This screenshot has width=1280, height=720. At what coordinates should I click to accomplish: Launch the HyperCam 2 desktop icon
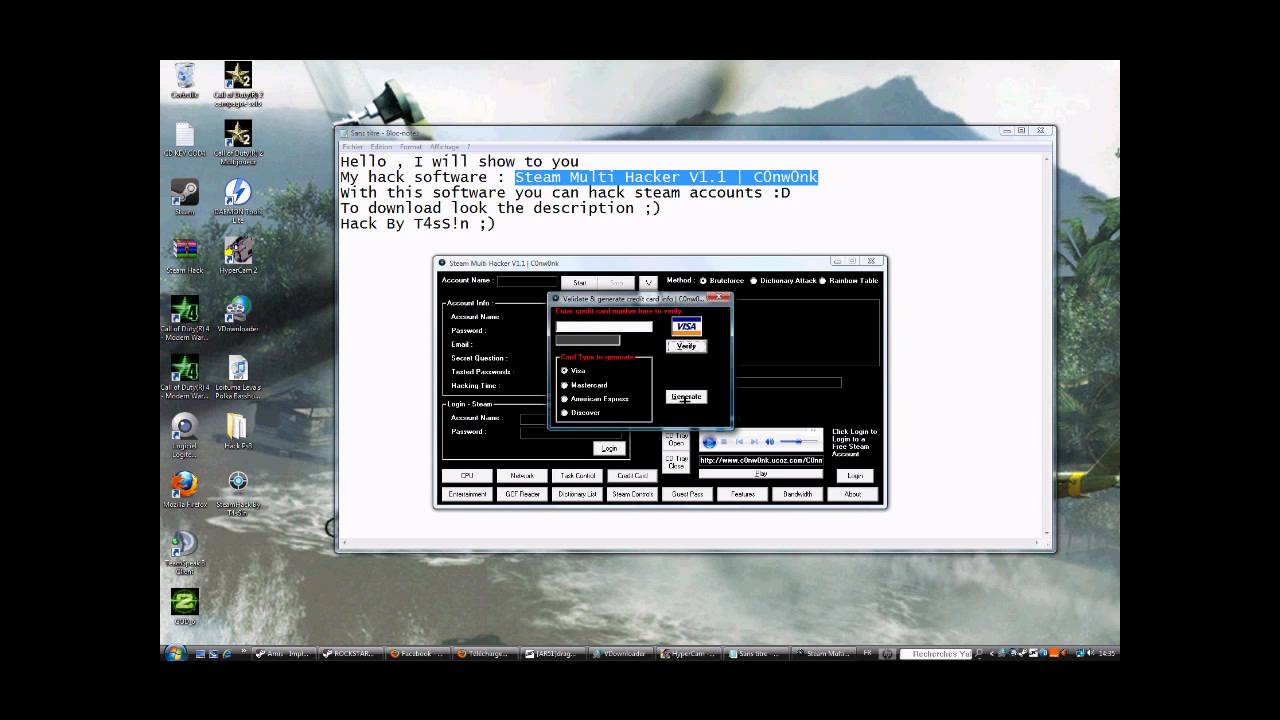click(237, 255)
